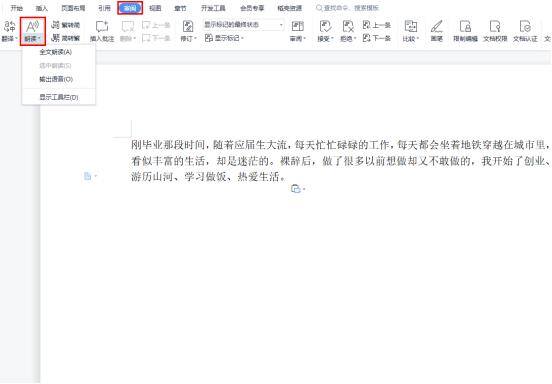Switch to the 开发工具 tab
This screenshot has height=384, width=552.
(213, 8)
